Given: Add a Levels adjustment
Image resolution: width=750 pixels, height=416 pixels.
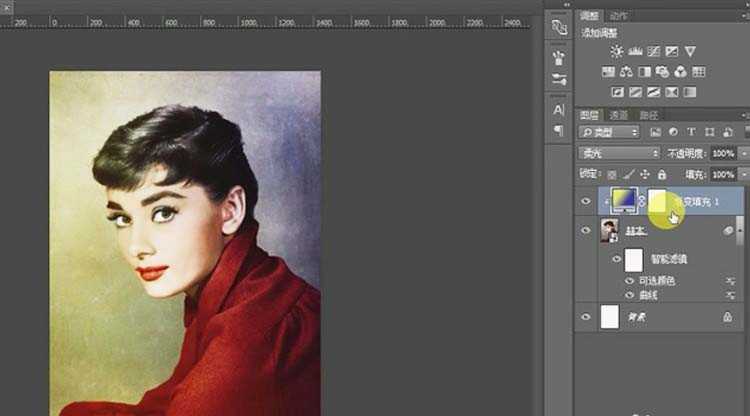Looking at the screenshot, I should pyautogui.click(x=635, y=51).
